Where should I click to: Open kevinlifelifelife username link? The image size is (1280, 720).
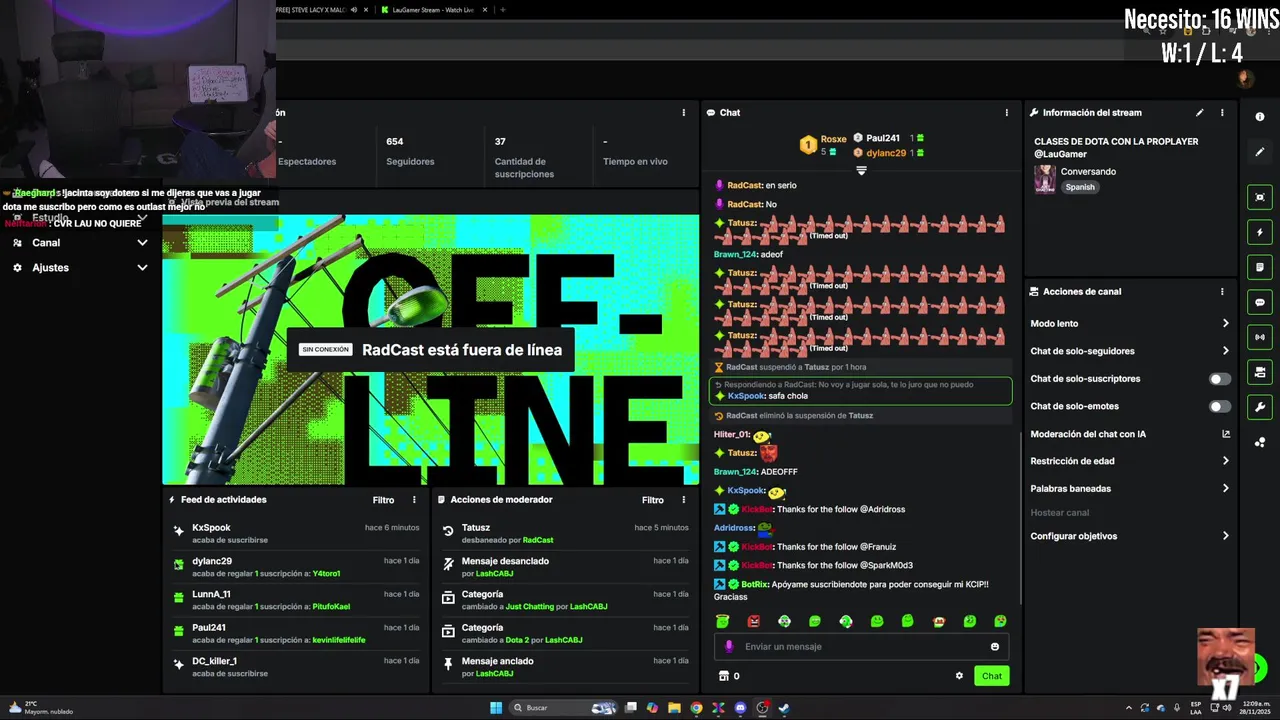(339, 640)
